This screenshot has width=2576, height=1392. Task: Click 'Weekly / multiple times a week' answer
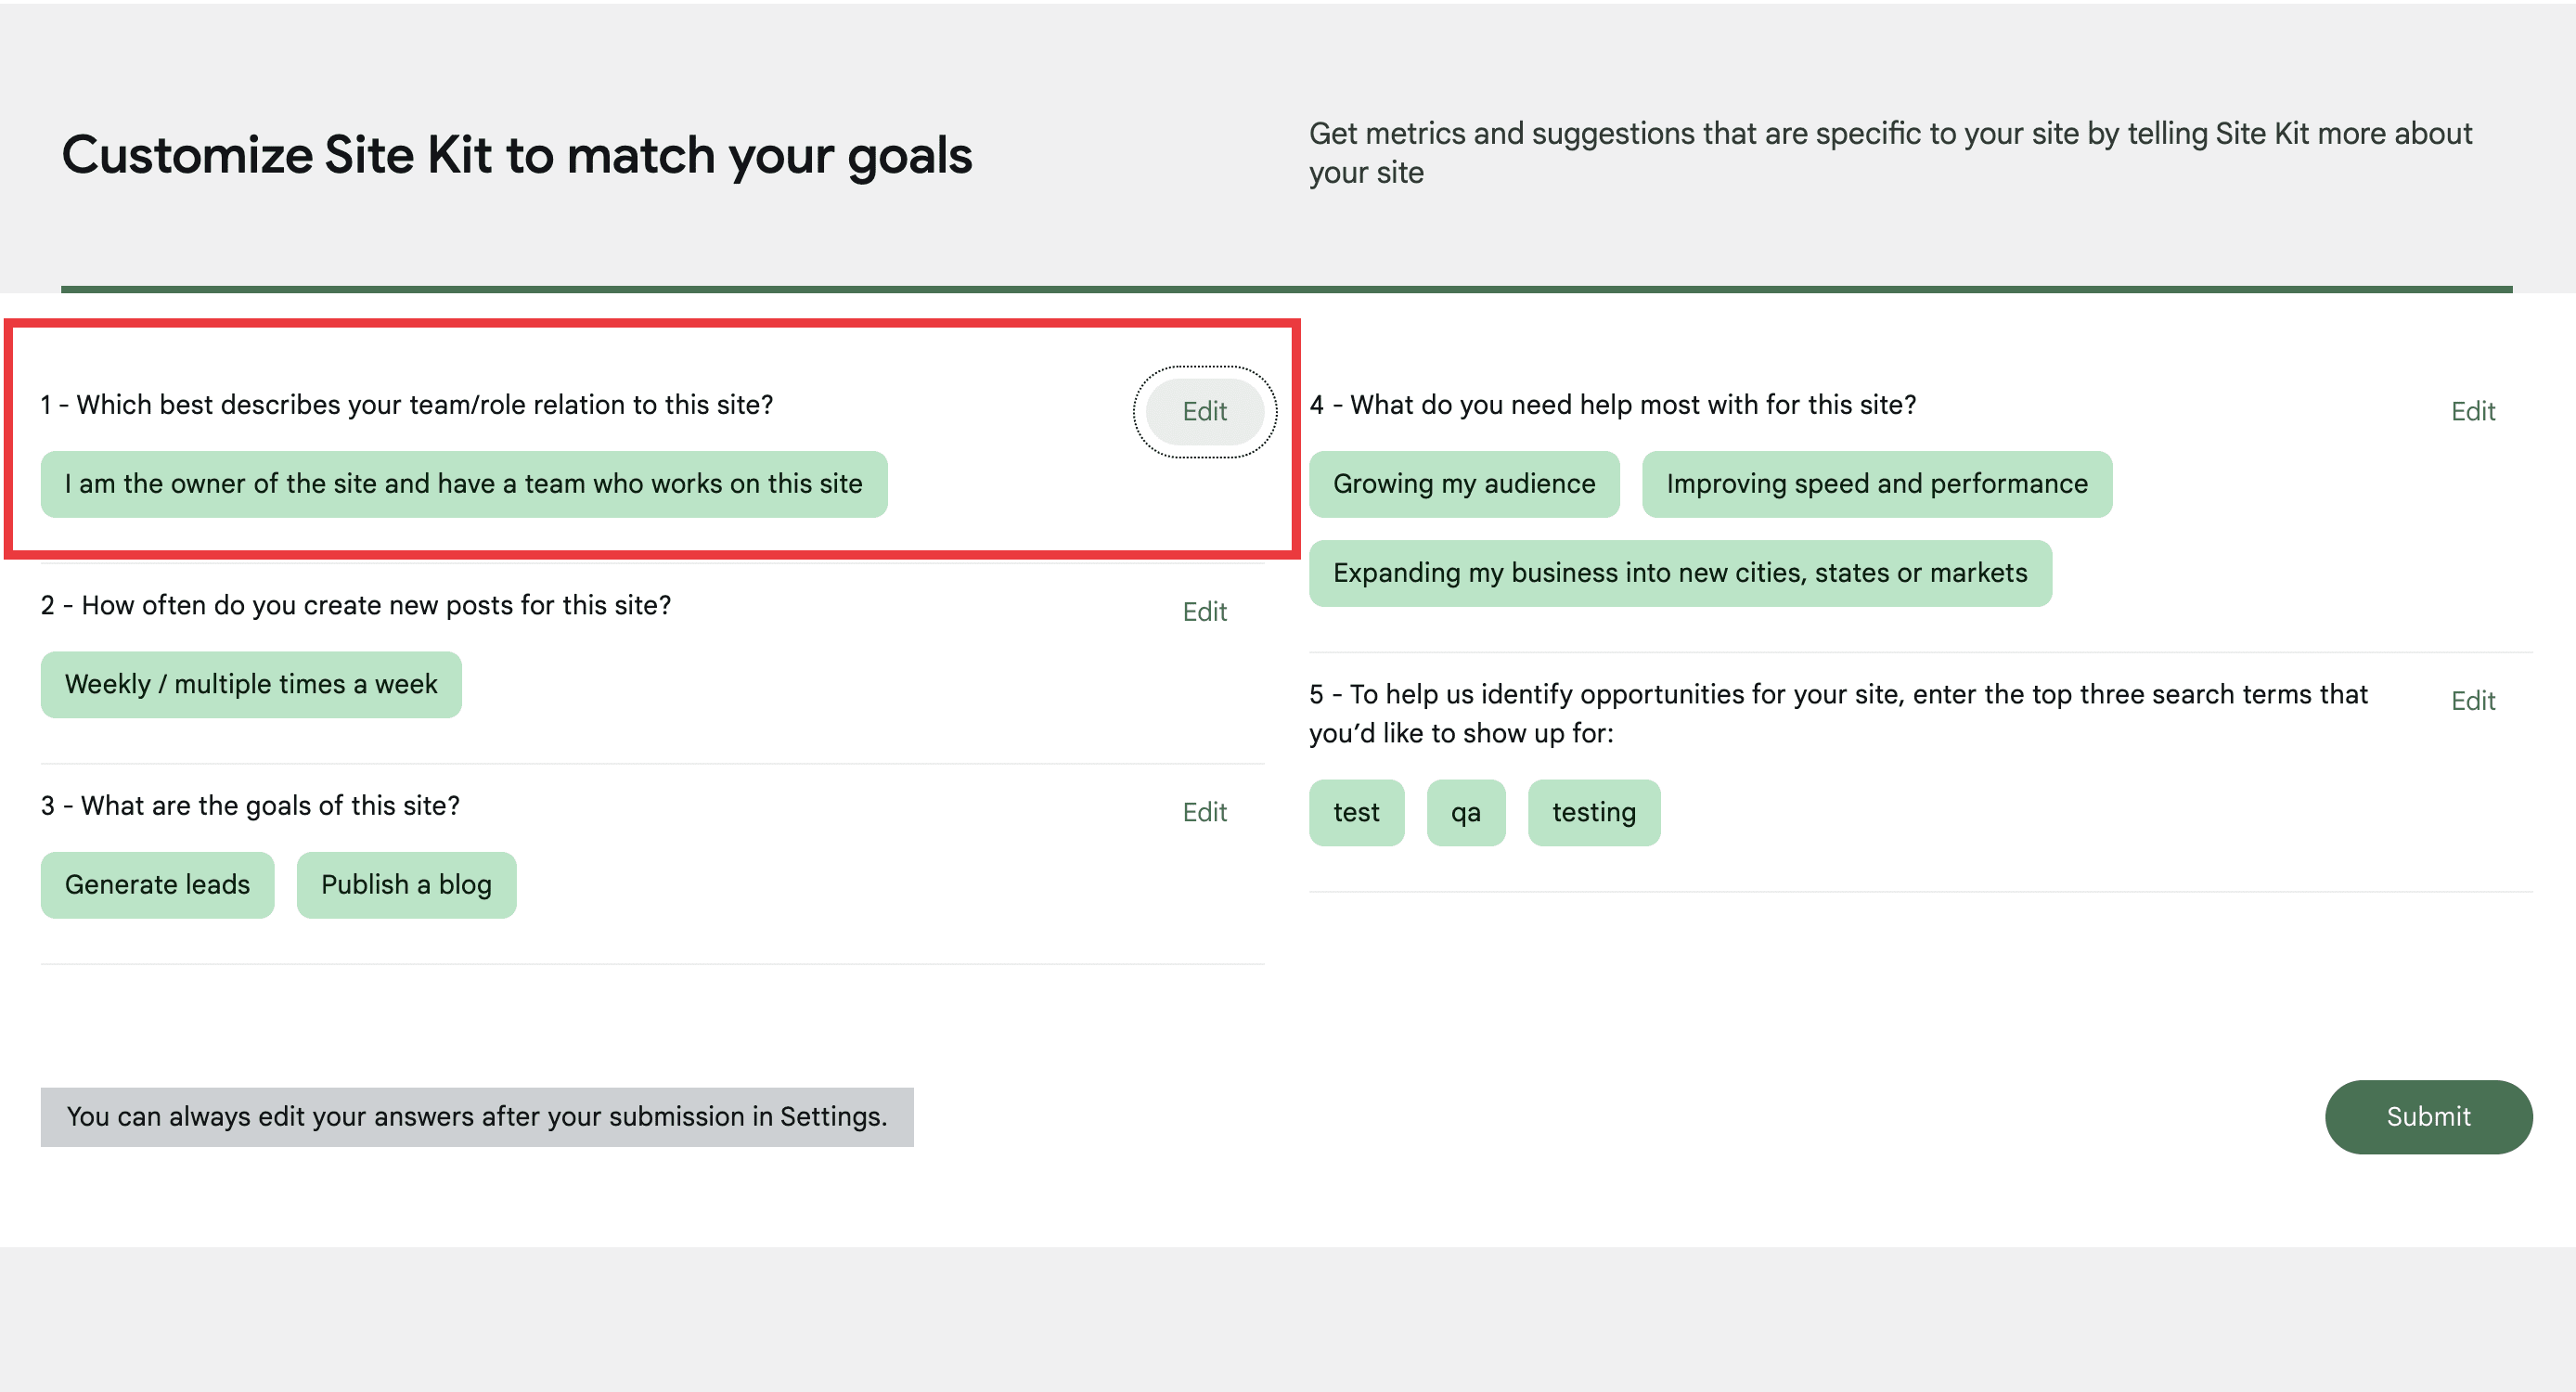coord(251,684)
